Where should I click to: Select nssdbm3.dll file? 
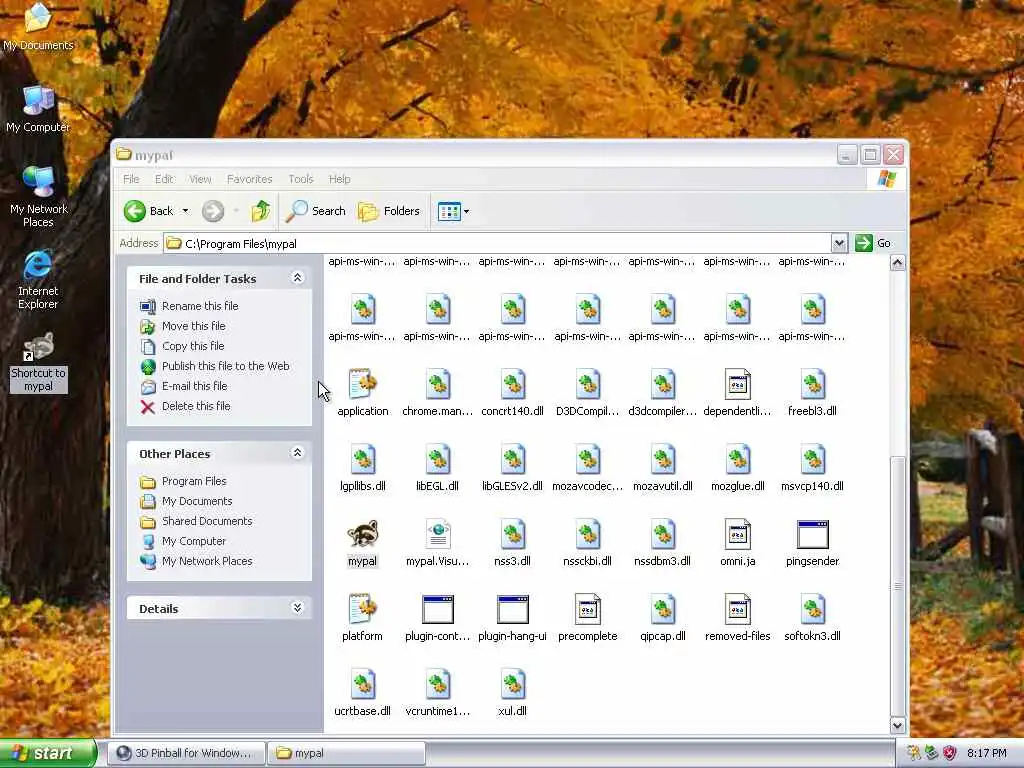[663, 534]
